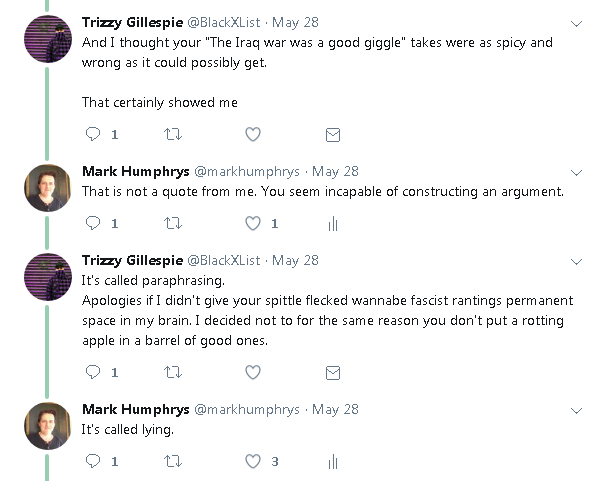Open the chevron menu on 'It's called lying' tweet
The height and width of the screenshot is (481, 613).
pos(576,409)
